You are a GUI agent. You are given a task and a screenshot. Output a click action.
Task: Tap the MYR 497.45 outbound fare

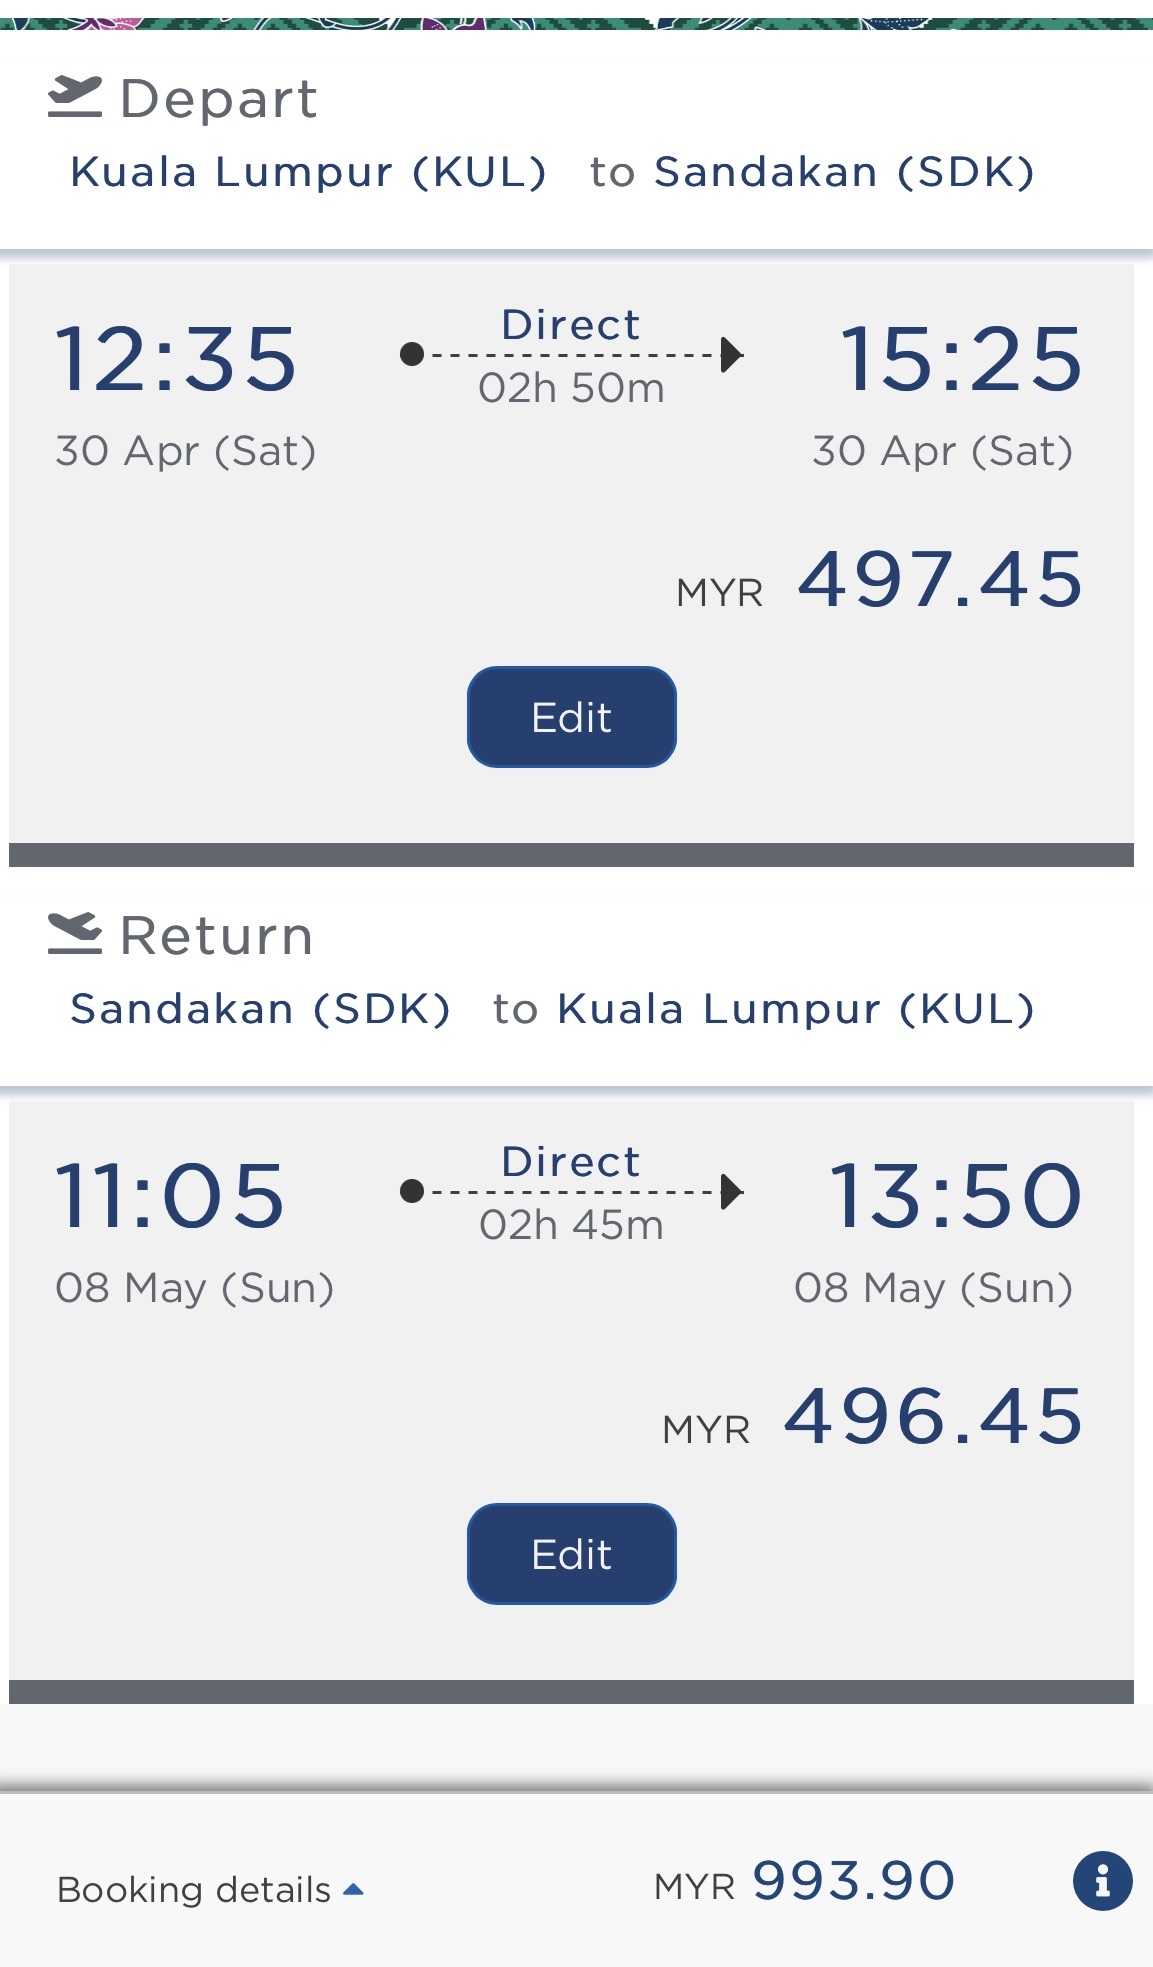coord(940,580)
